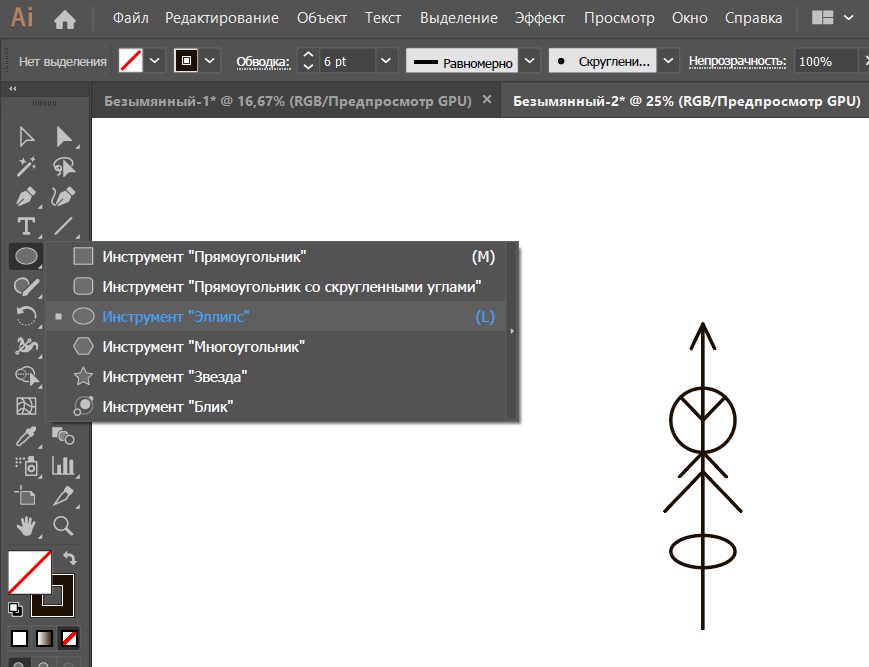Select the Curvature tool
This screenshot has width=869, height=667.
point(63,197)
